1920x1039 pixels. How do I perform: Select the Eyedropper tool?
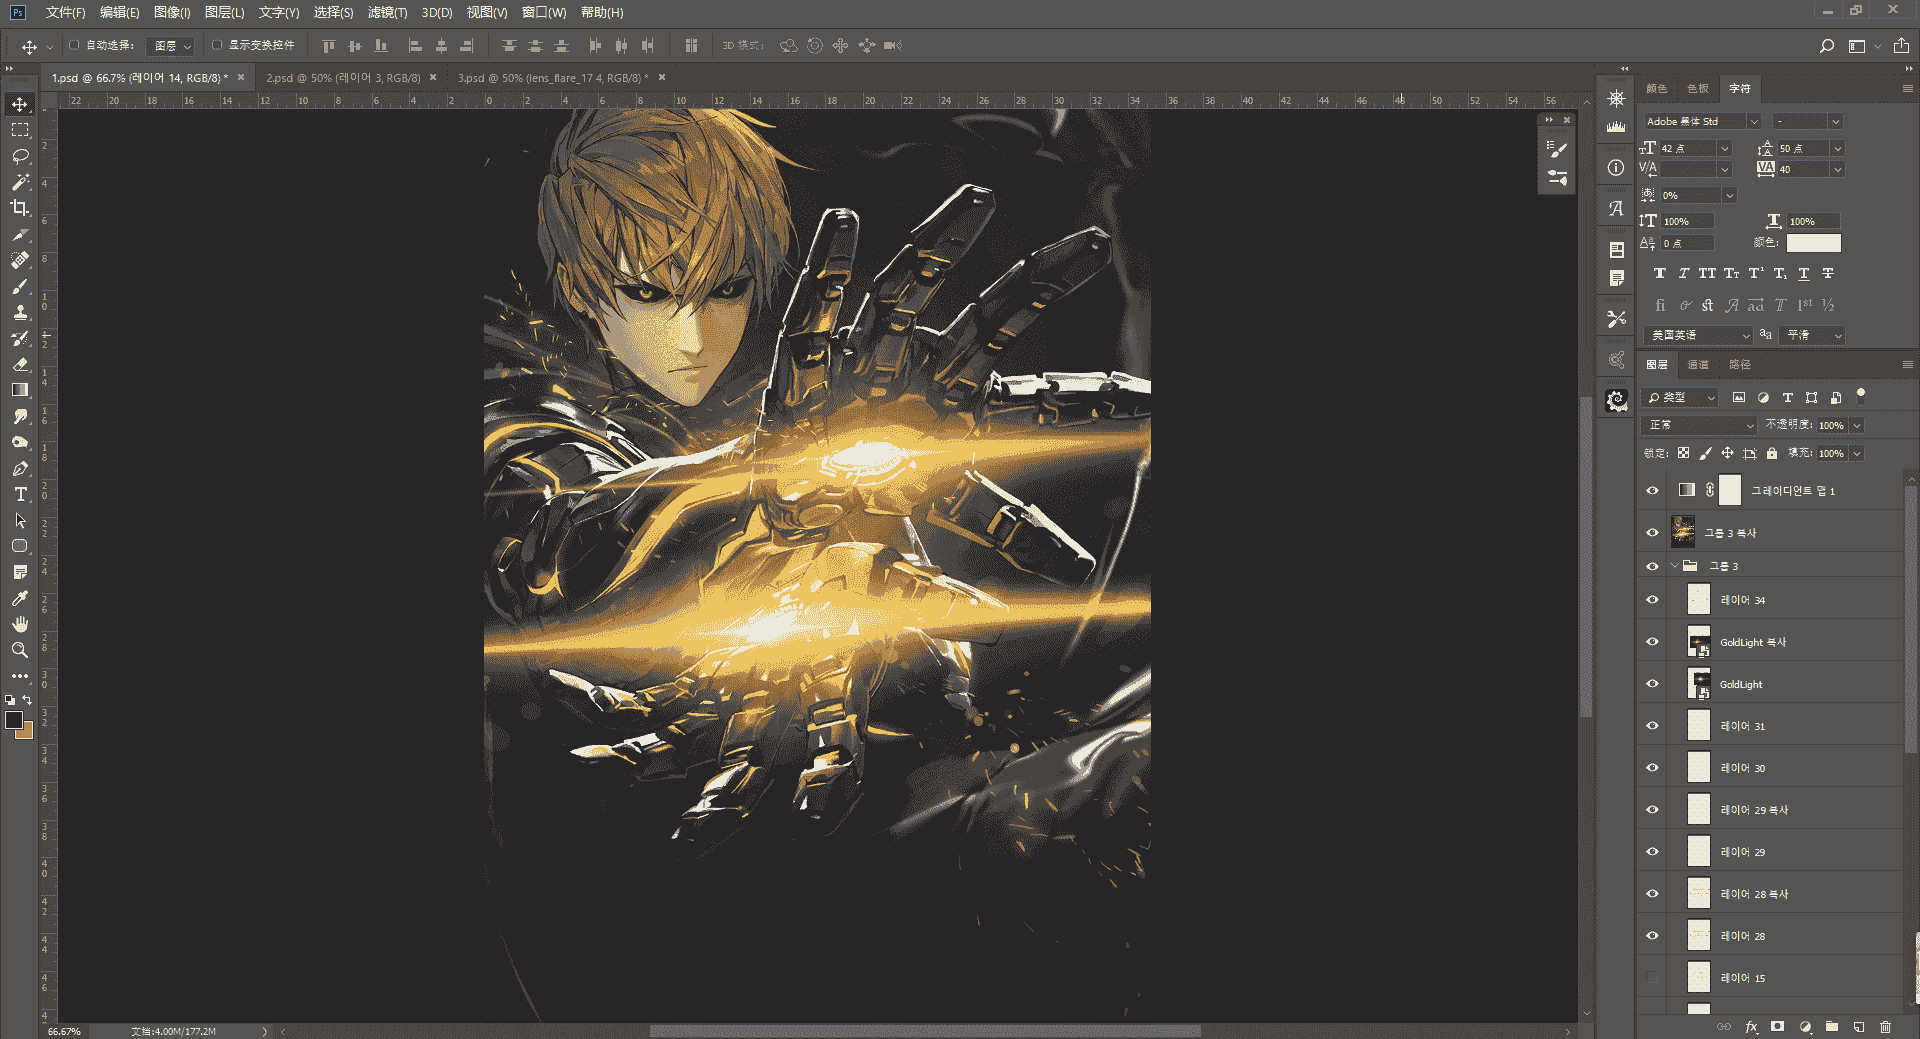[x=20, y=598]
